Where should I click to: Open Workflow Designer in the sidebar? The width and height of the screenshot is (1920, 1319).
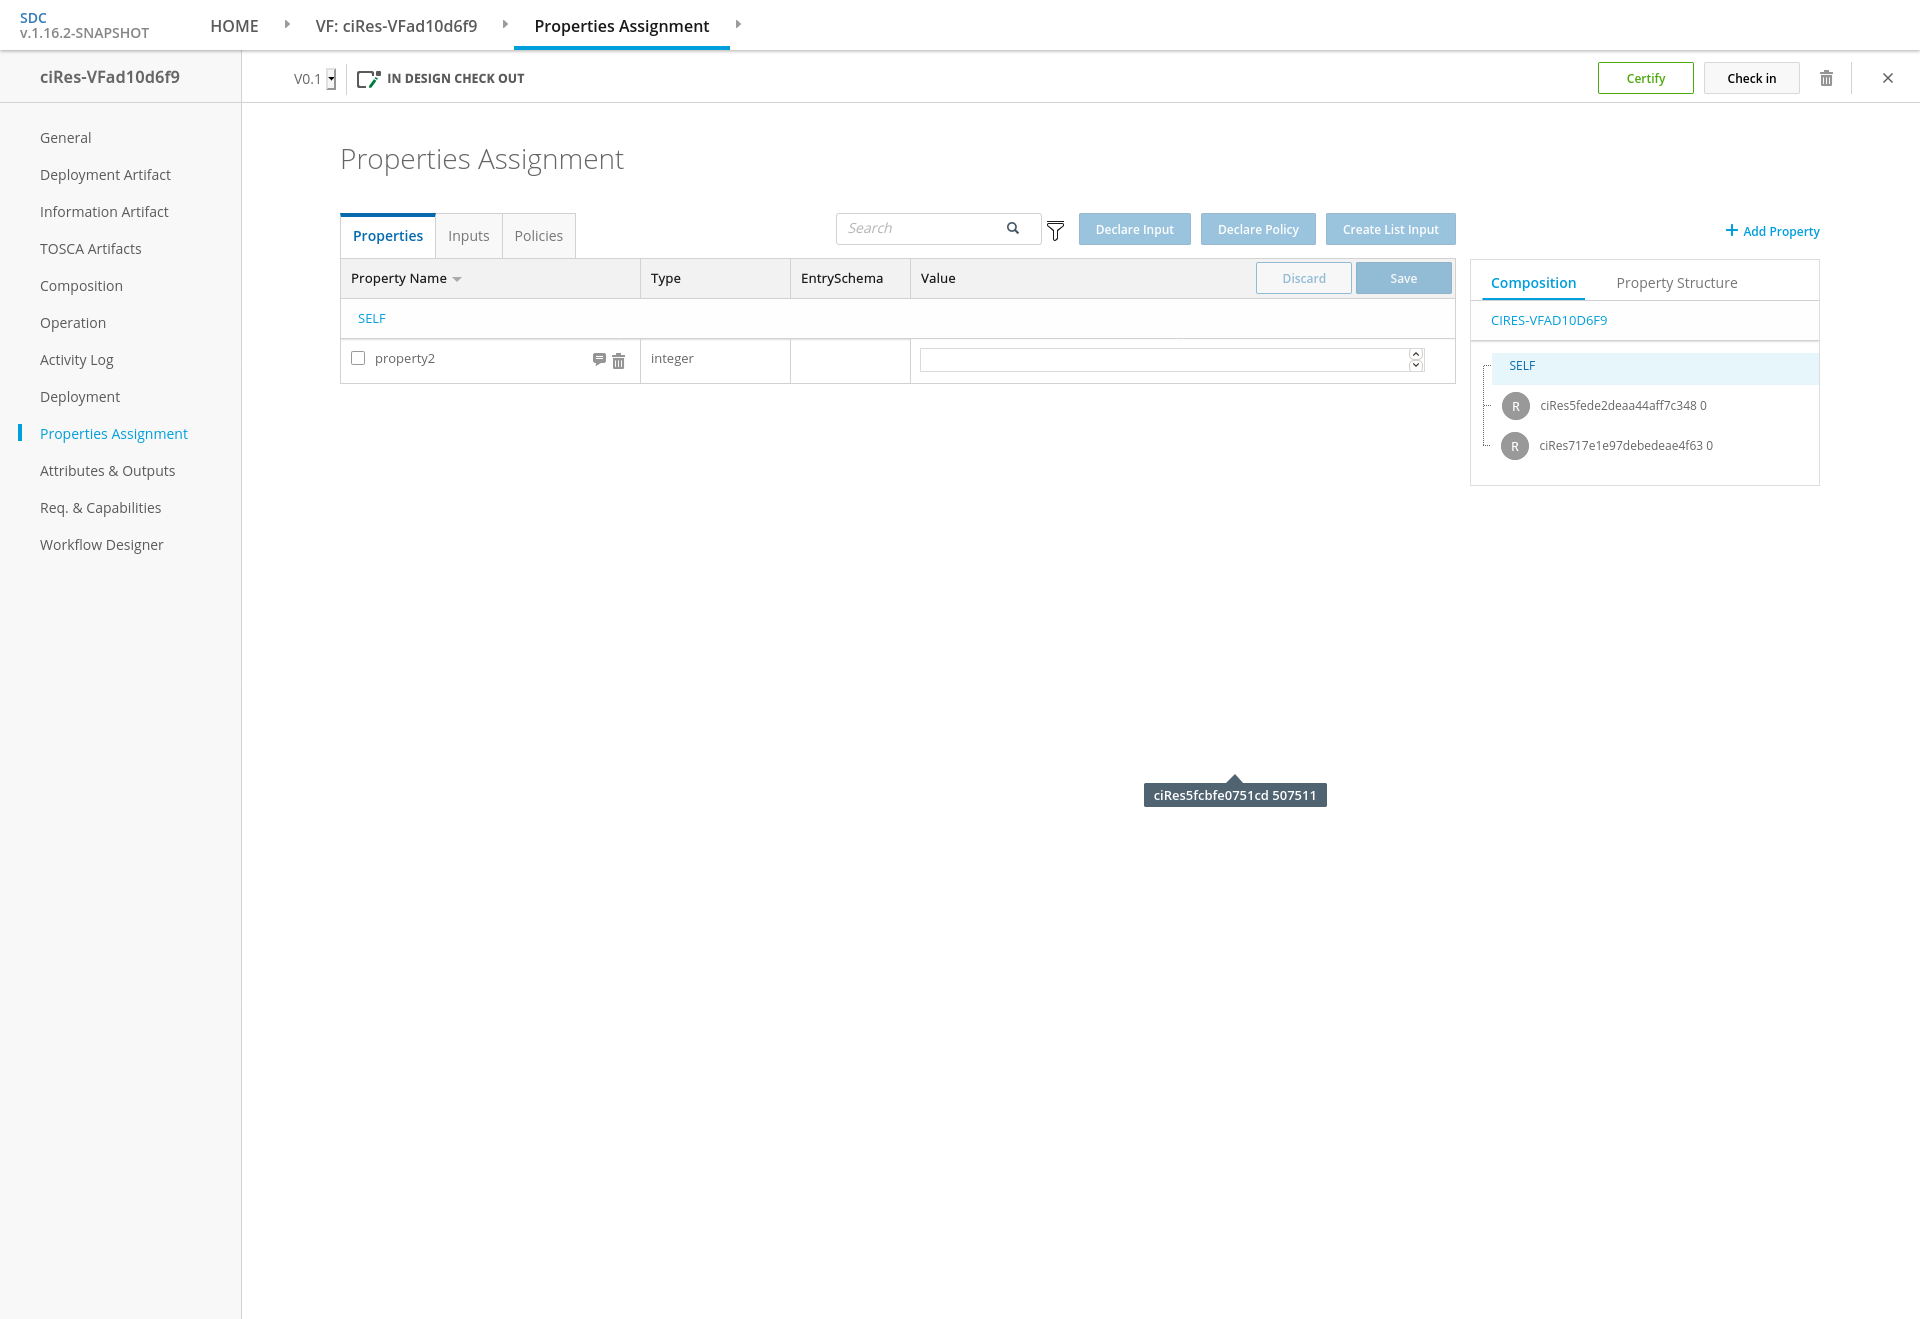101,545
